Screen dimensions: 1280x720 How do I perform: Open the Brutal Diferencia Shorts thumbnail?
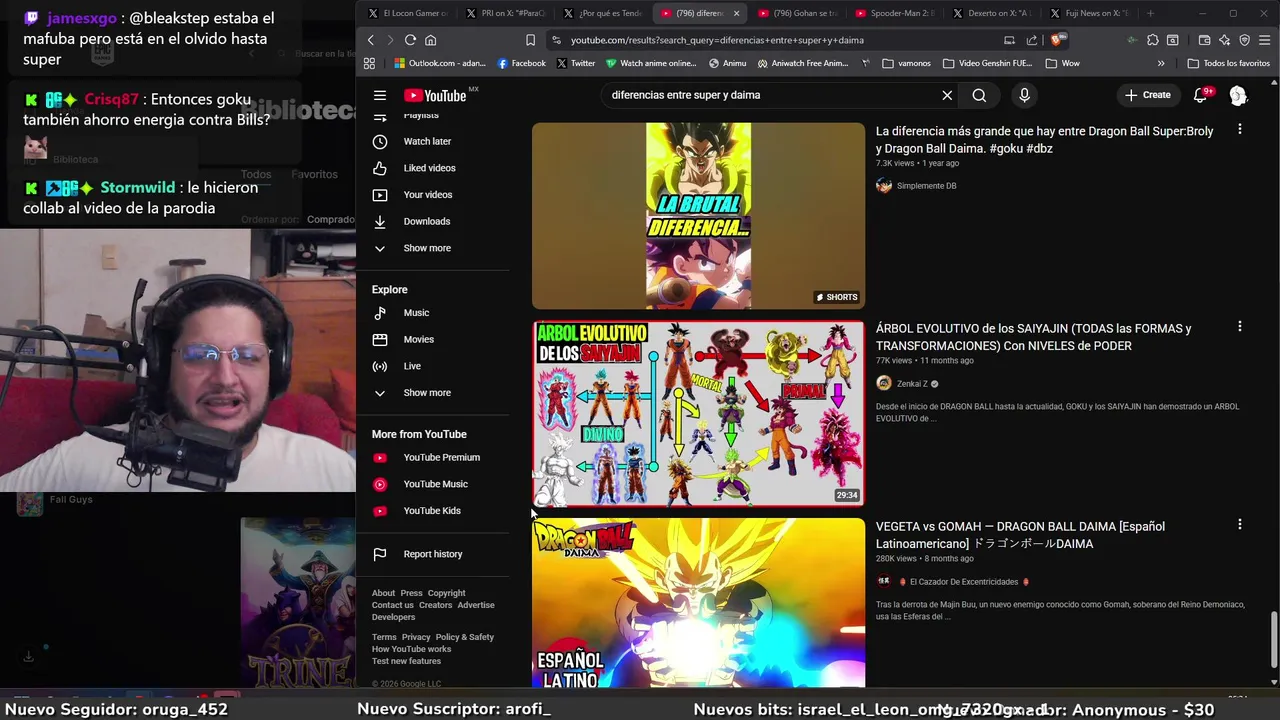click(698, 216)
